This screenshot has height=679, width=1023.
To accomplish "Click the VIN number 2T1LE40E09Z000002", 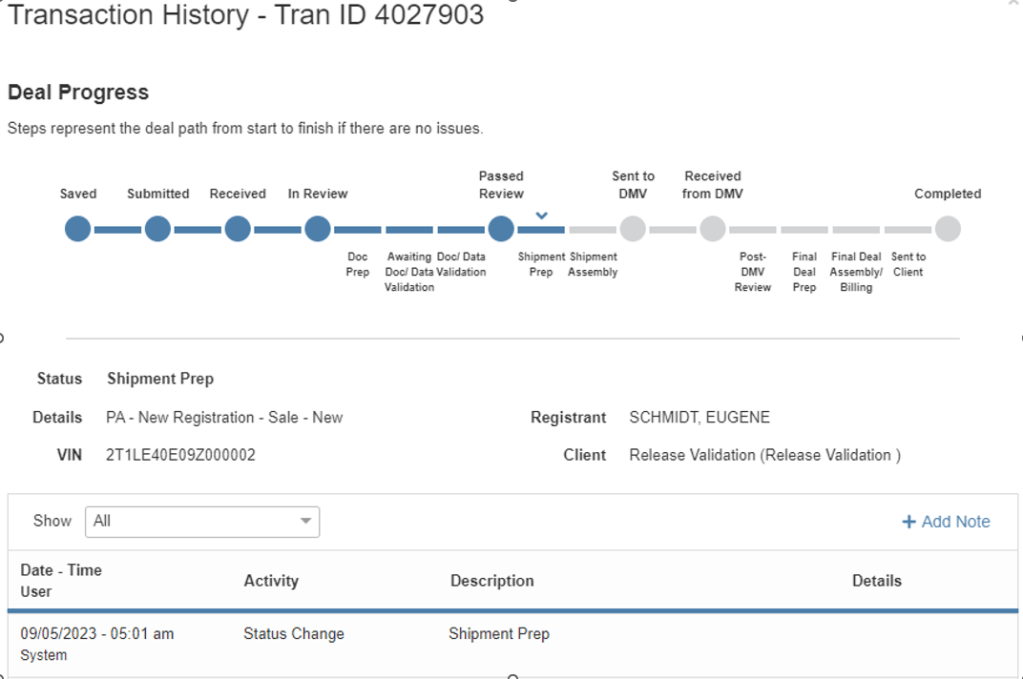I will pos(181,455).
